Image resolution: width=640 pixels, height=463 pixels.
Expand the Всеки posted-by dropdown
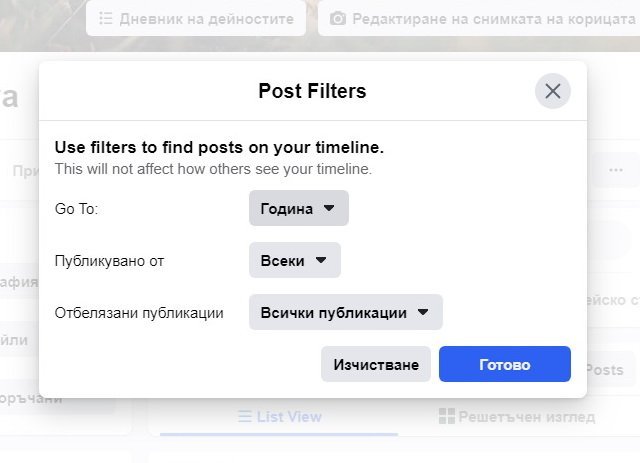[x=294, y=260]
